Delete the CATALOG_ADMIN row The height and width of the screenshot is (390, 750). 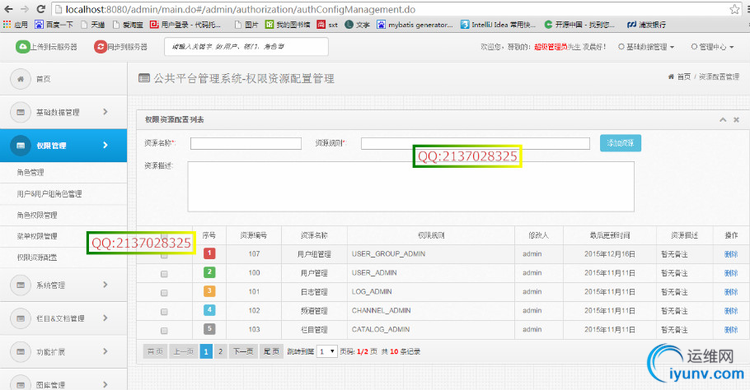tap(731, 330)
